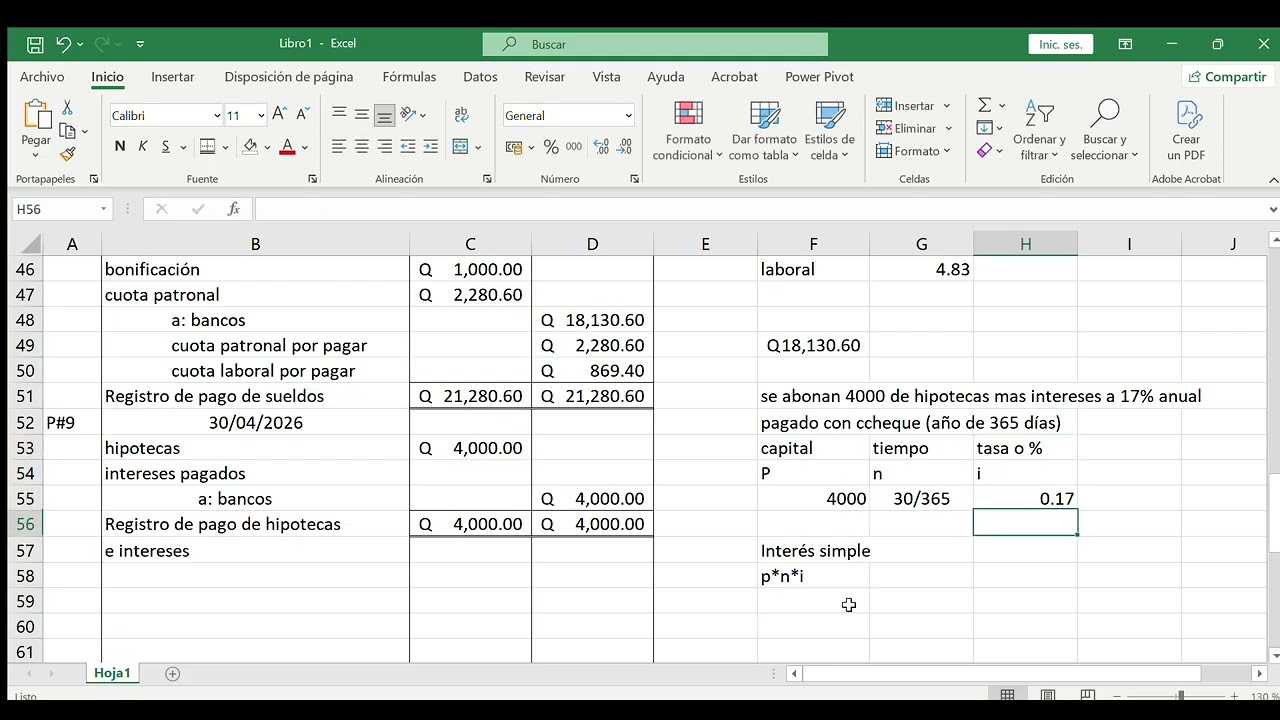Apply the red font color A
The width and height of the screenshot is (1280, 720).
(x=287, y=147)
